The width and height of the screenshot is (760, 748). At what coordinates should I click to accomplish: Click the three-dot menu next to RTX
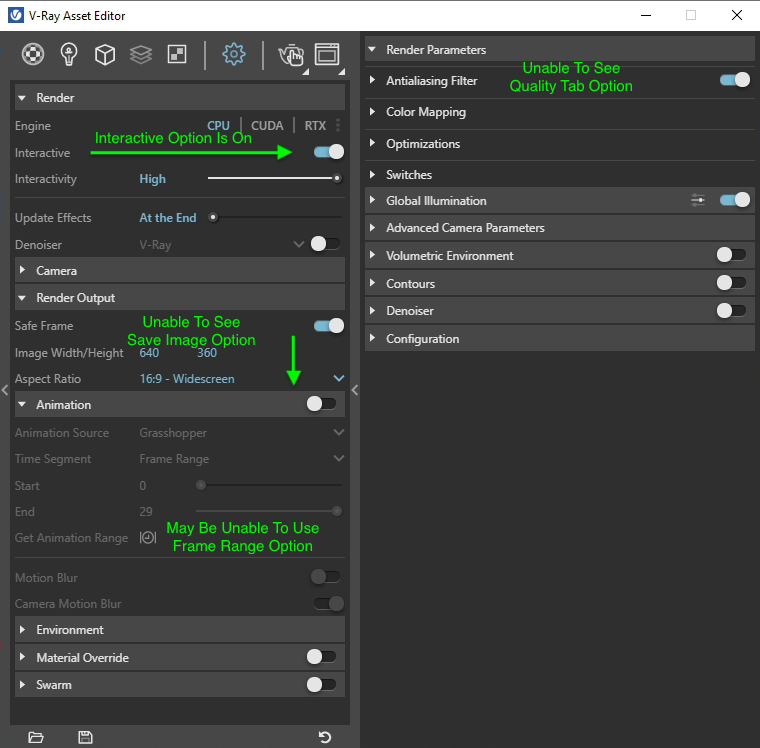tap(338, 126)
